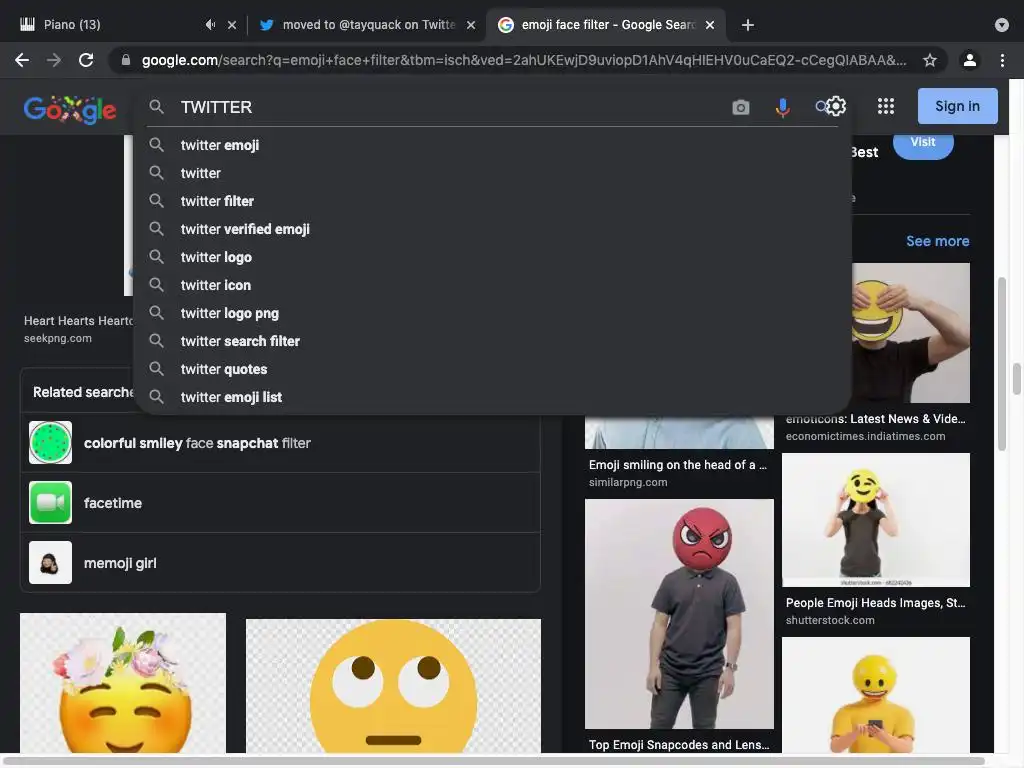Click the browser back arrow
The image size is (1024, 768).
click(22, 60)
